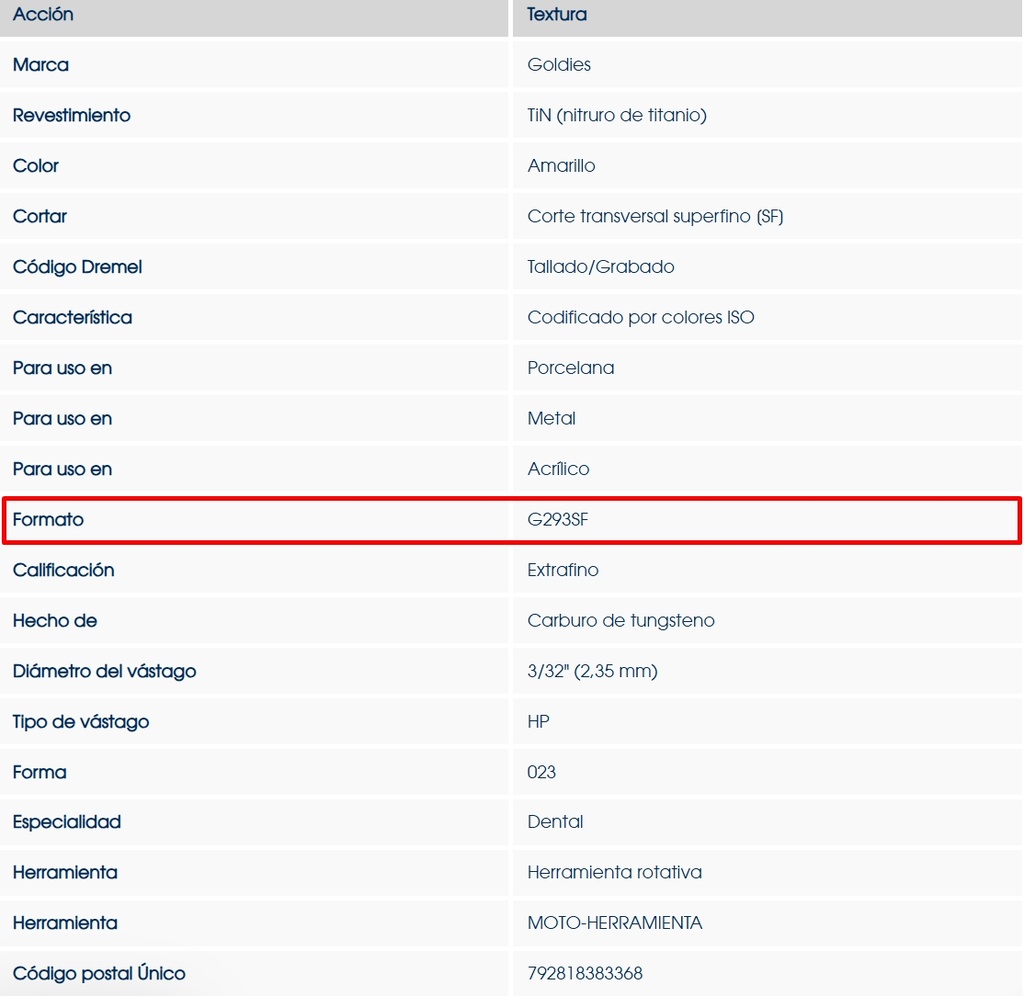This screenshot has height=996, width=1024.
Task: Select the Formato row label
Action: point(48,520)
